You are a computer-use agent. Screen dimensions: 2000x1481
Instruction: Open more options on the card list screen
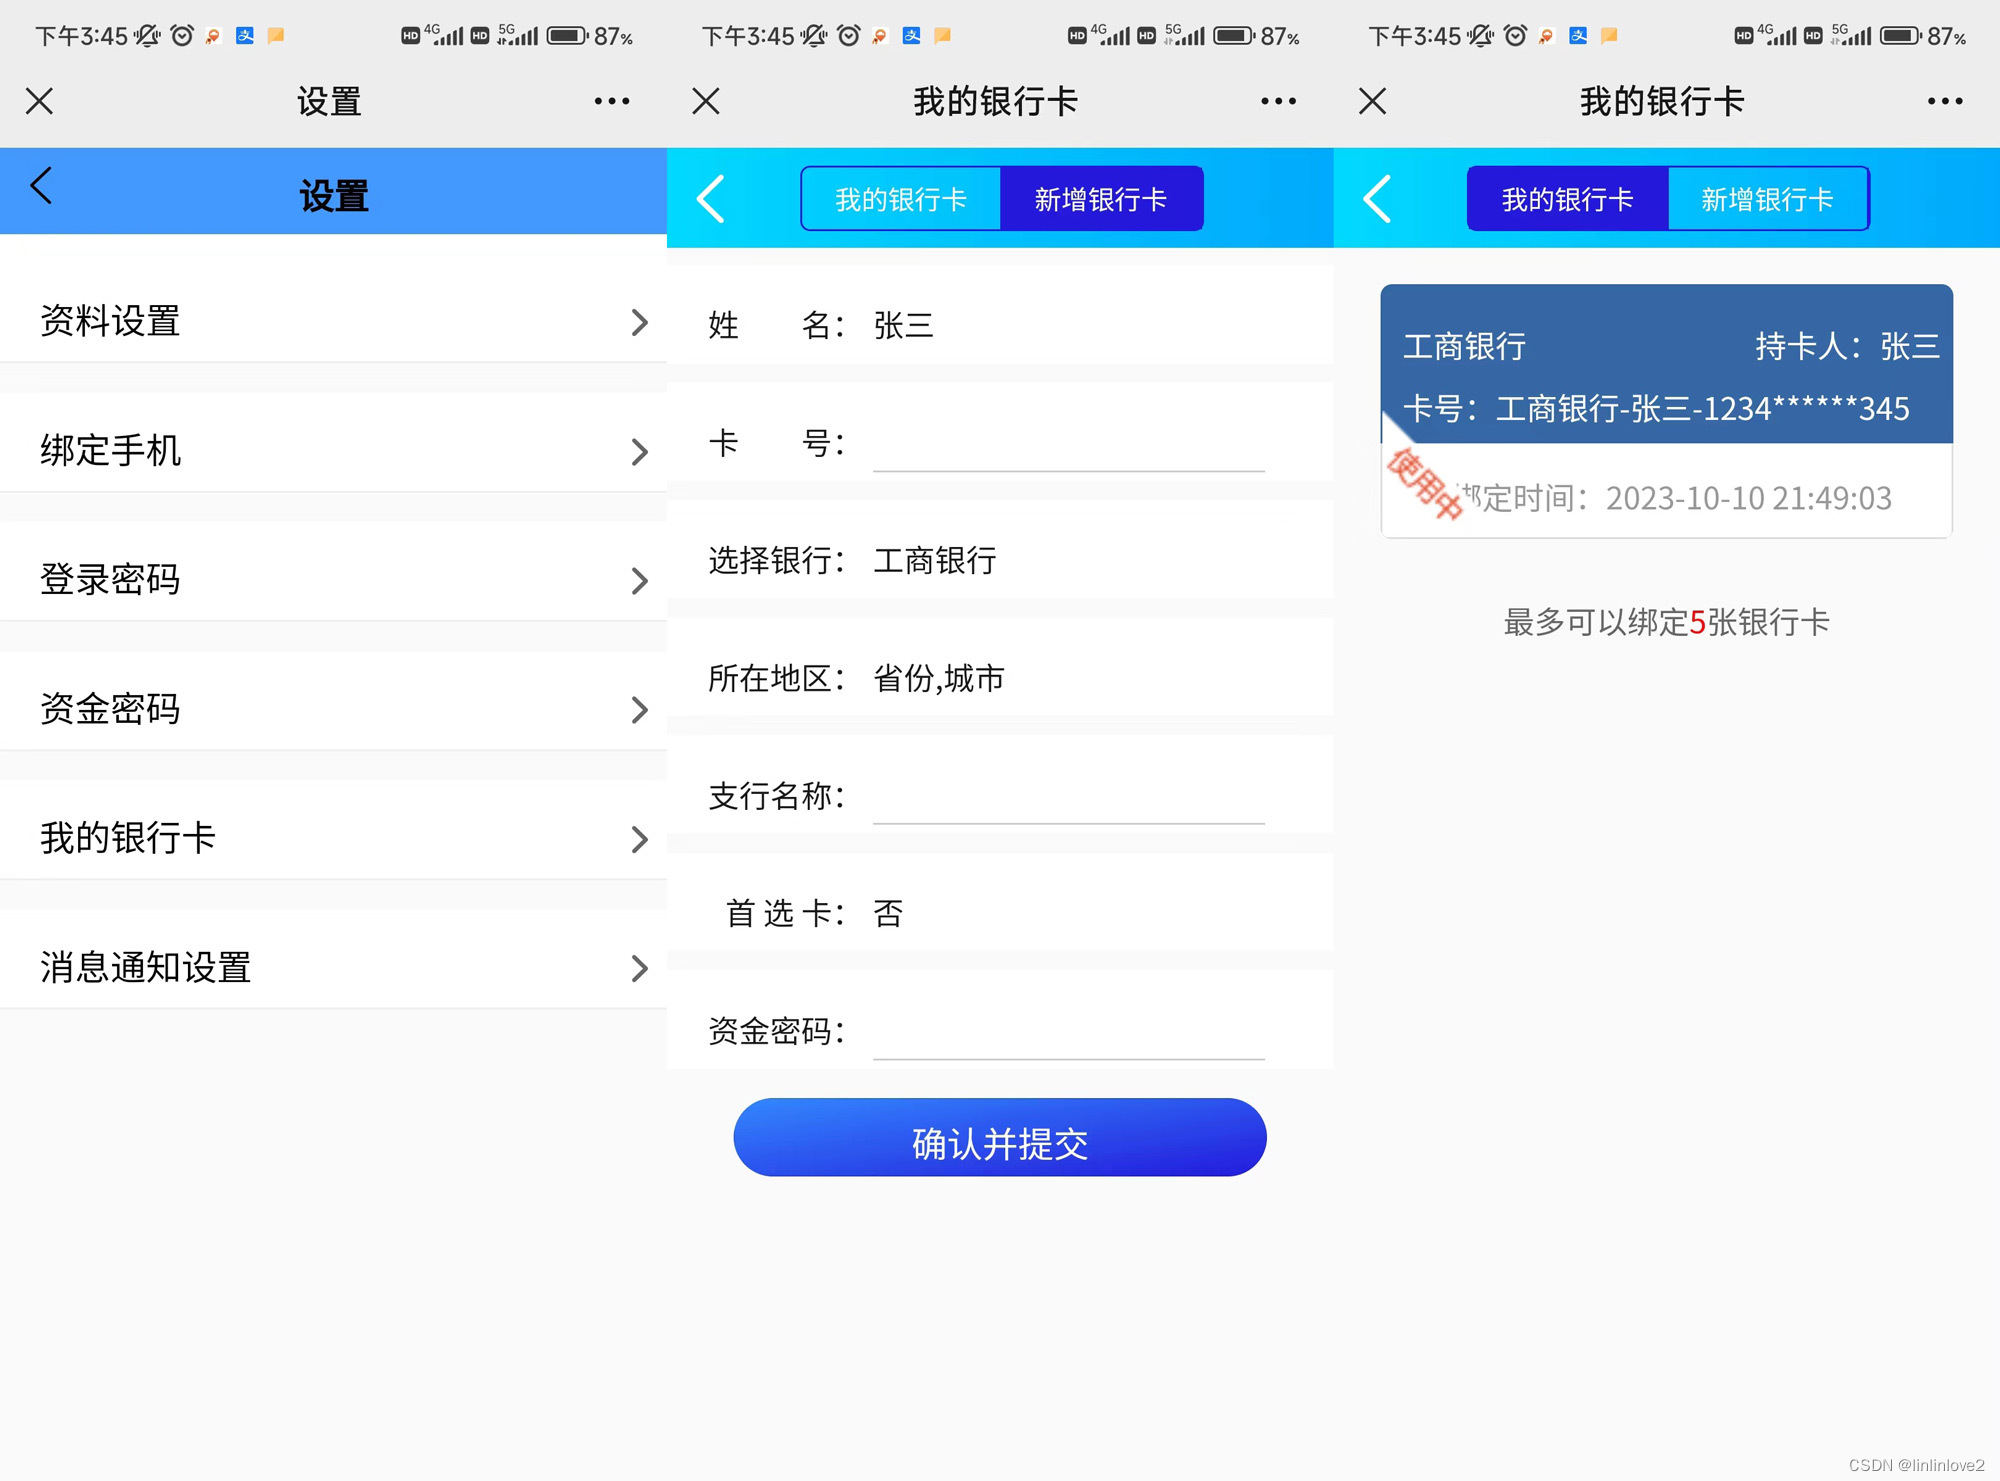(1944, 100)
